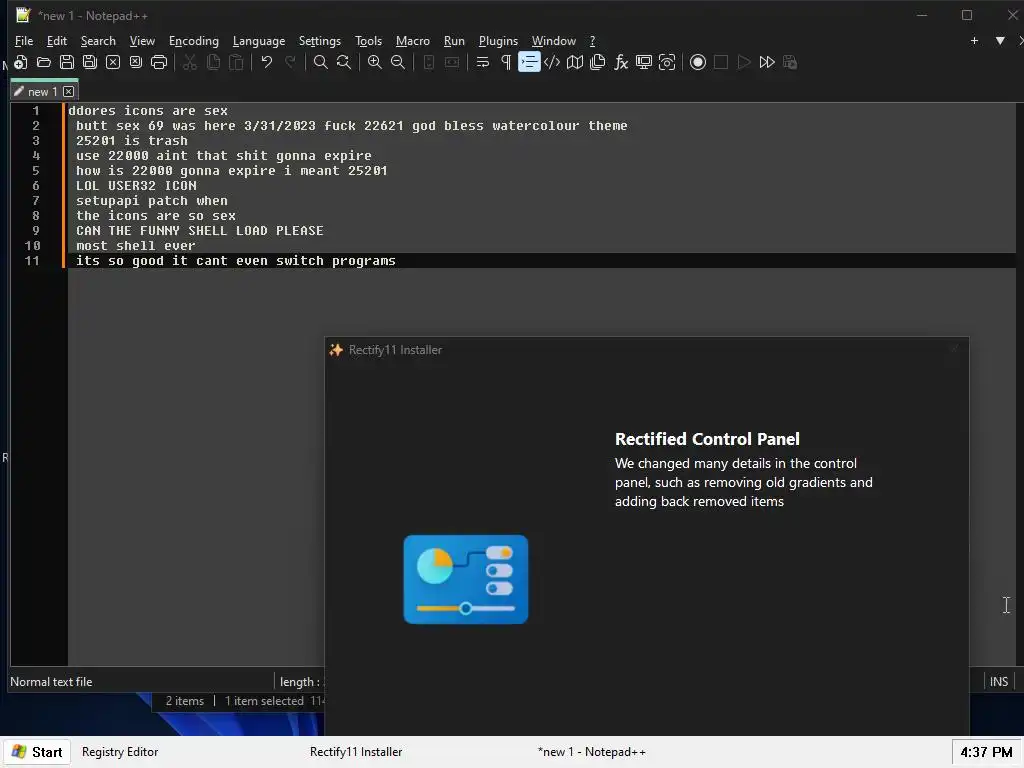
Task: Click the user-defined language code icon
Action: 552,62
